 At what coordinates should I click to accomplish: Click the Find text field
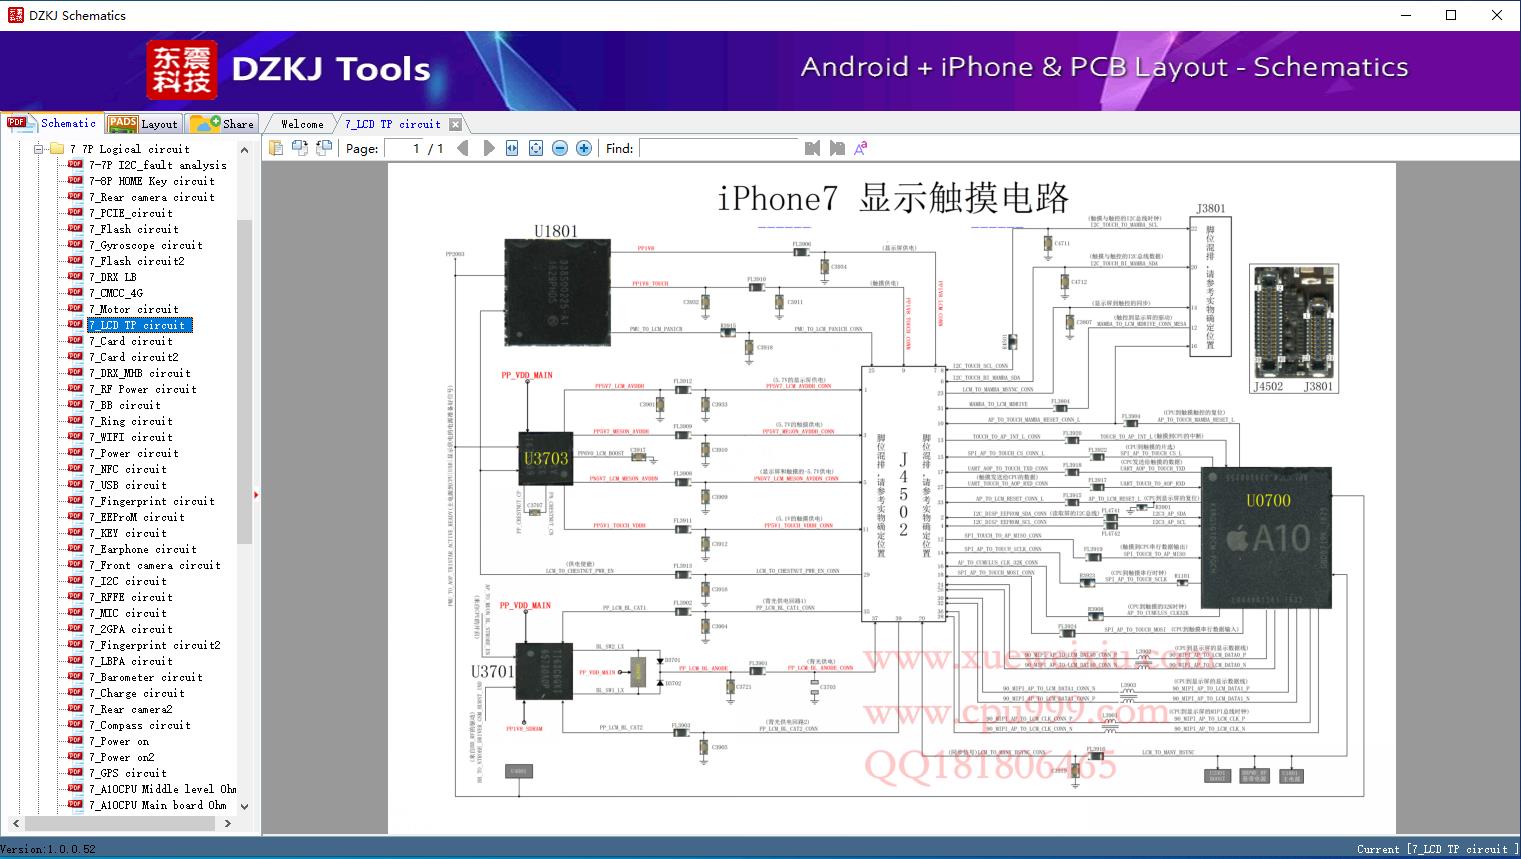tap(719, 148)
